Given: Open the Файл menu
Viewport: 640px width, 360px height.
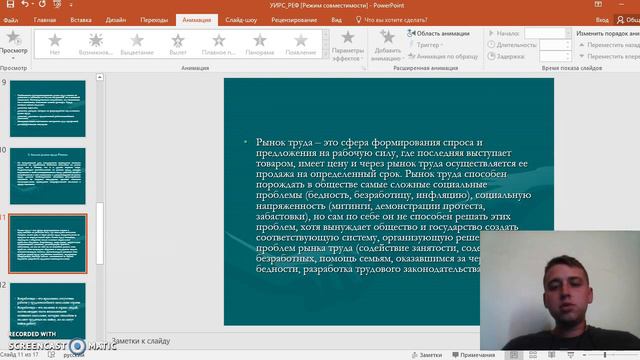Looking at the screenshot, I should coord(11,20).
